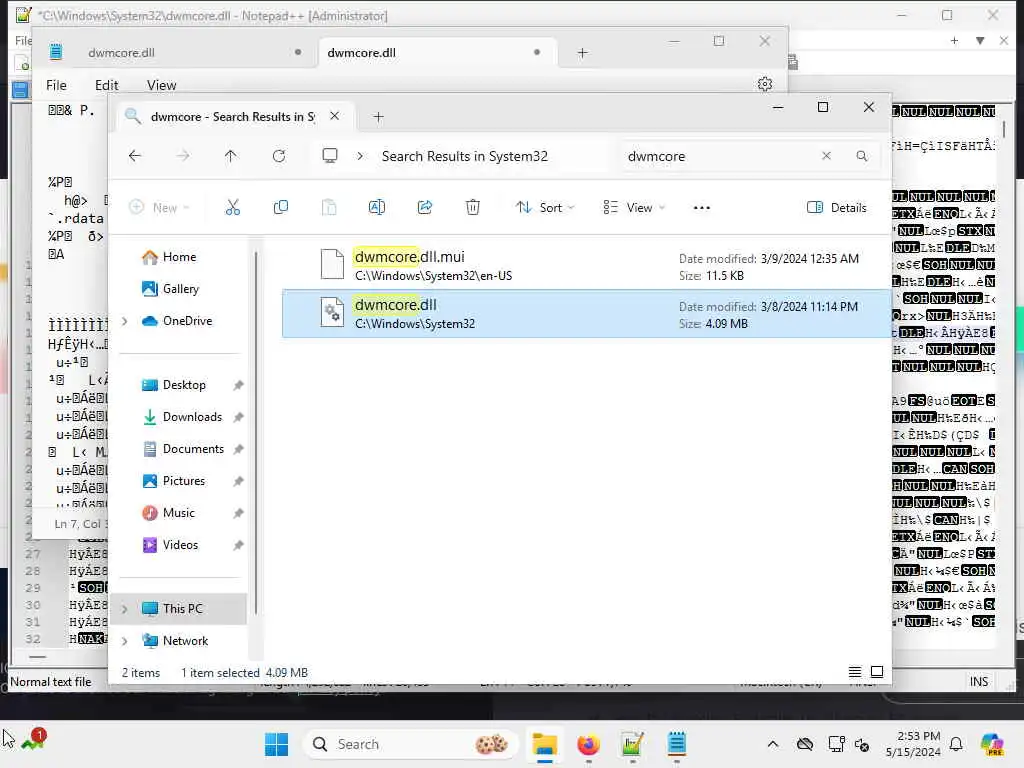
Task: Open Gallery in navigation pane
Action: coord(180,289)
